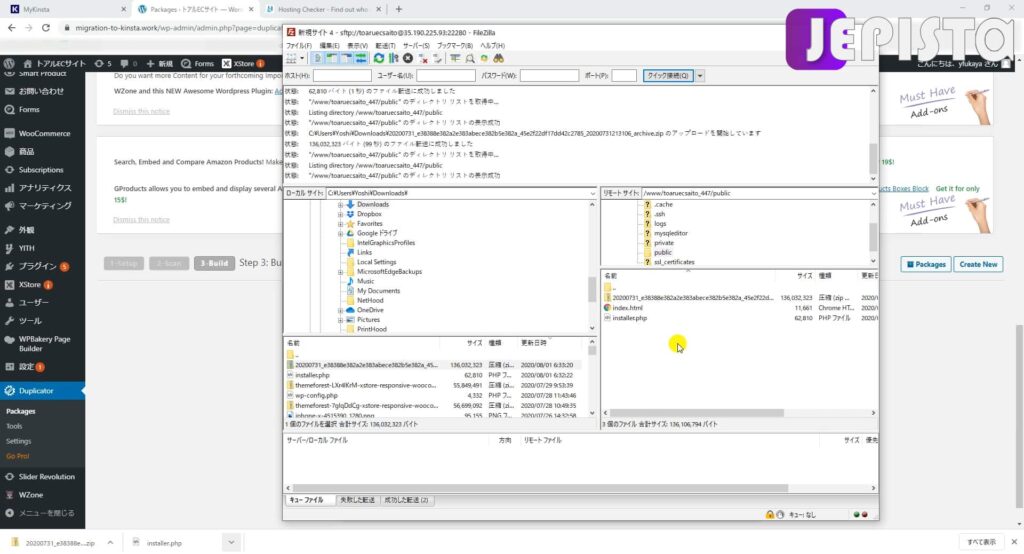Select My Documents in the local tree
The height and width of the screenshot is (554, 1024).
[378, 291]
